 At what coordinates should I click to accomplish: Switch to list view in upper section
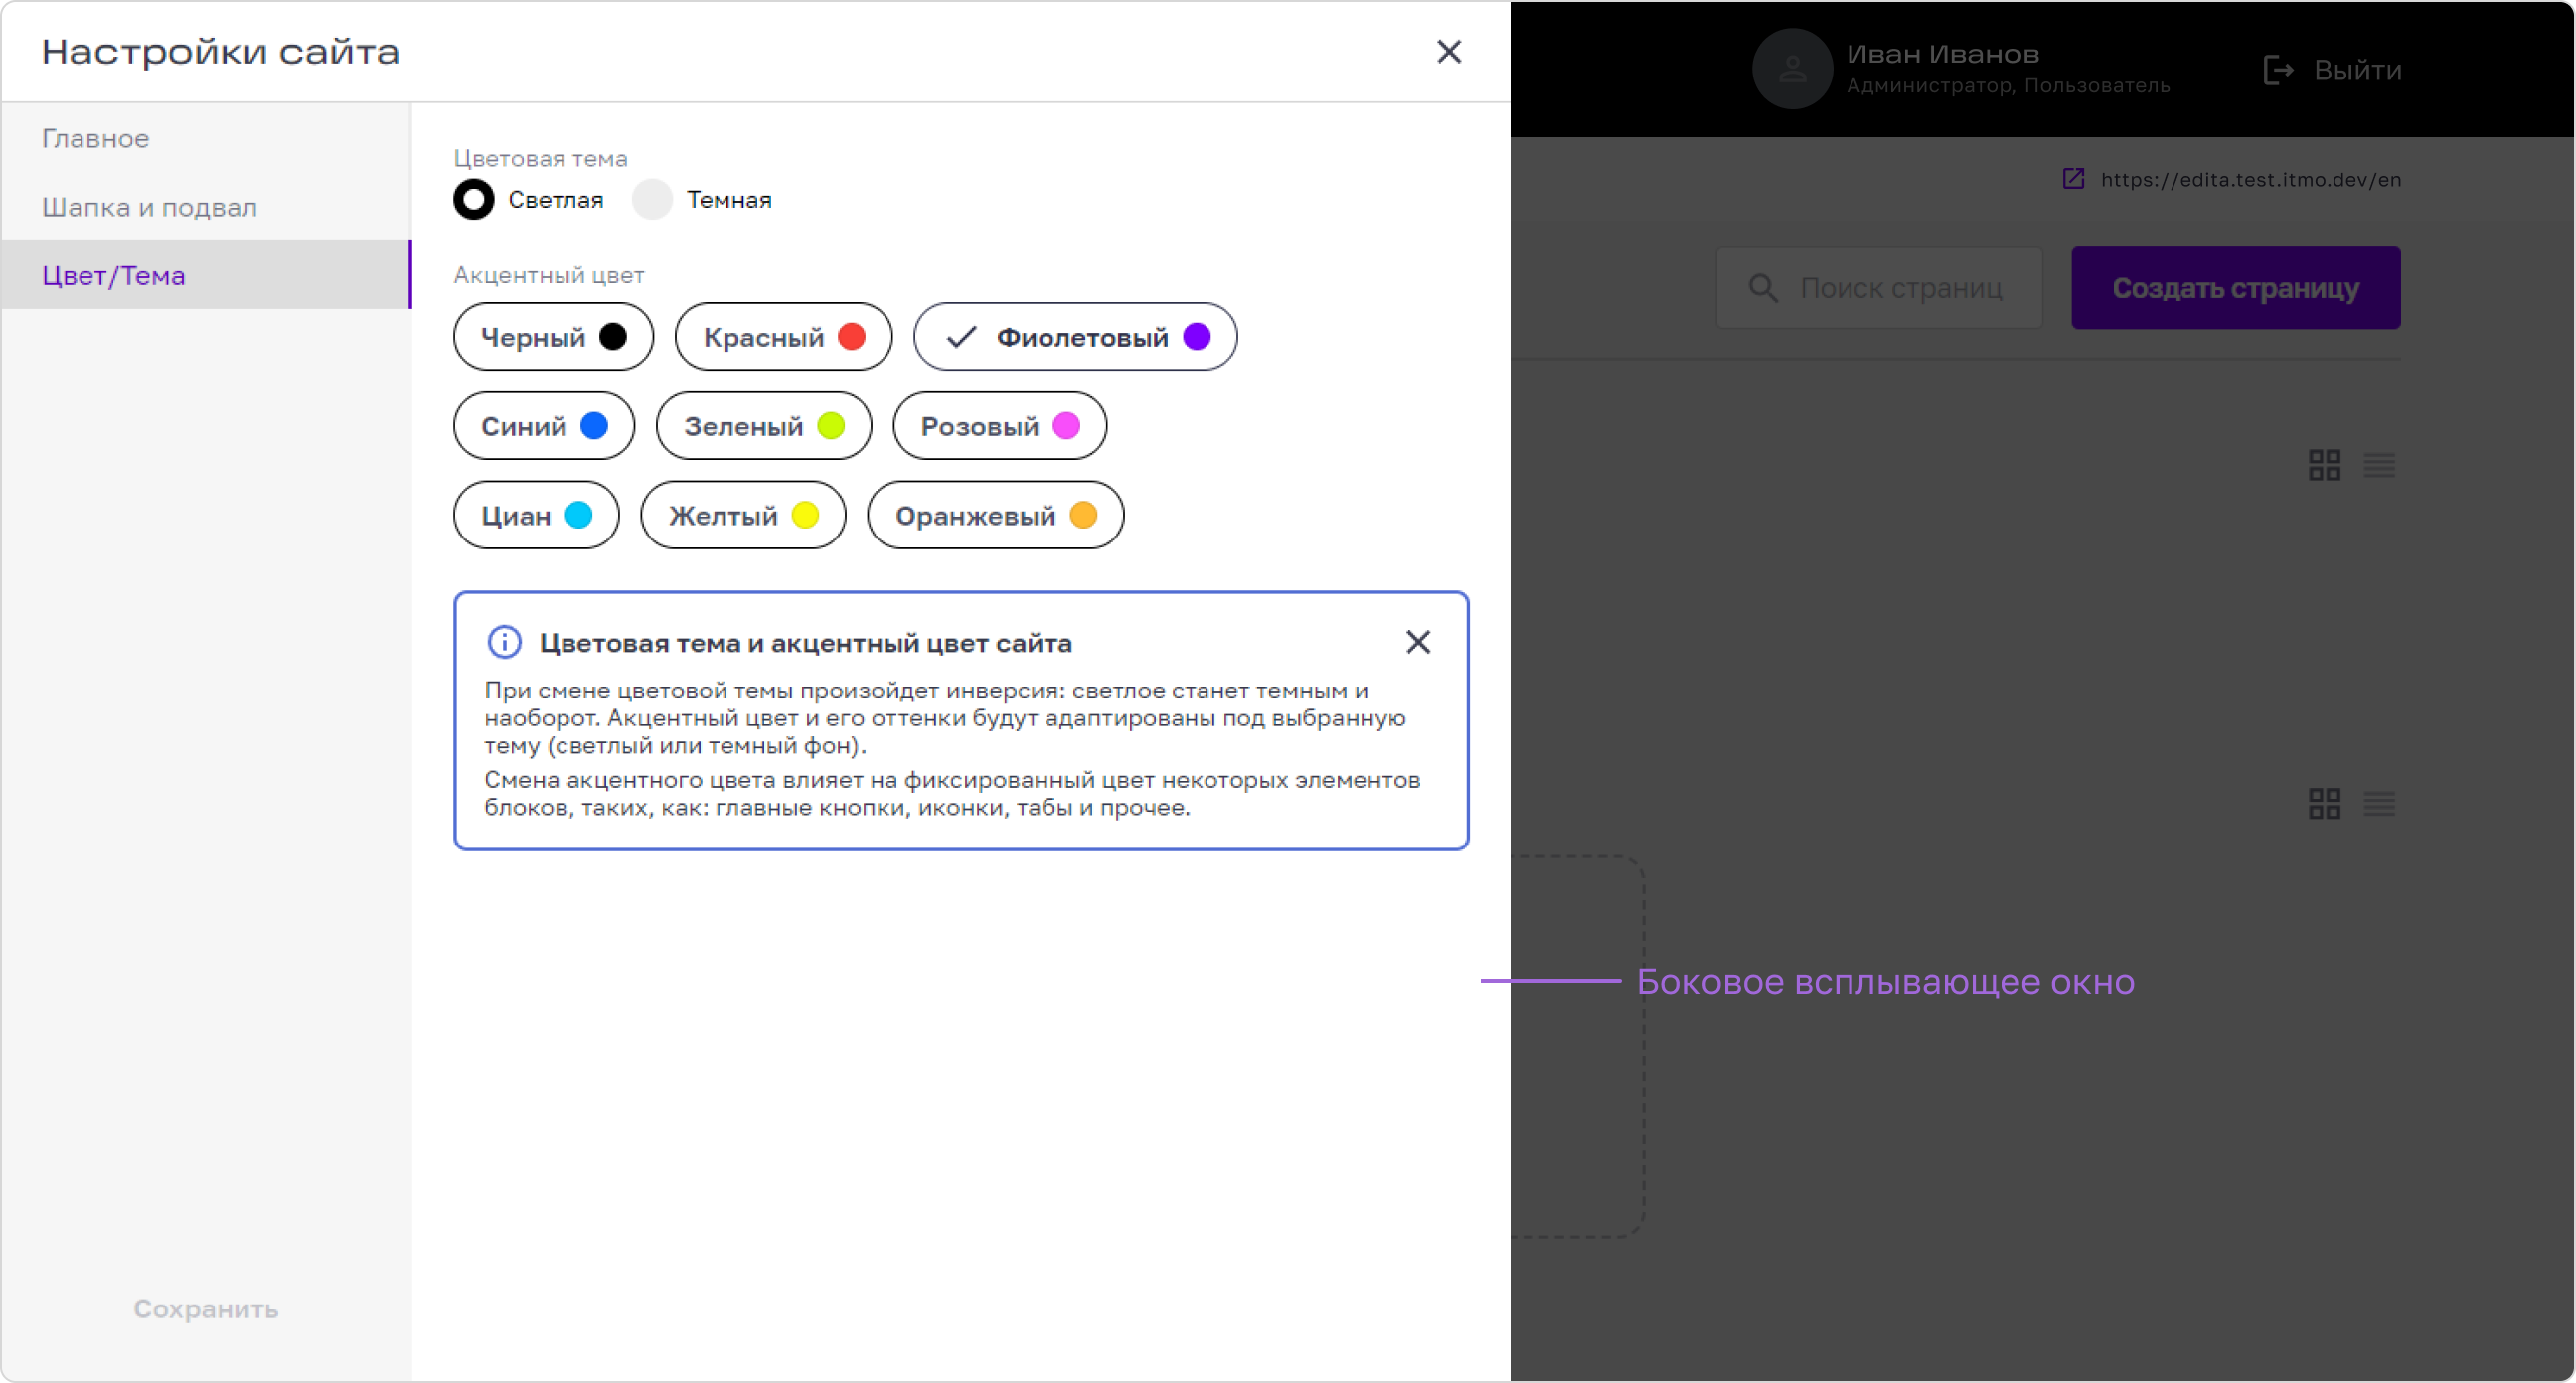pyautogui.click(x=2379, y=465)
